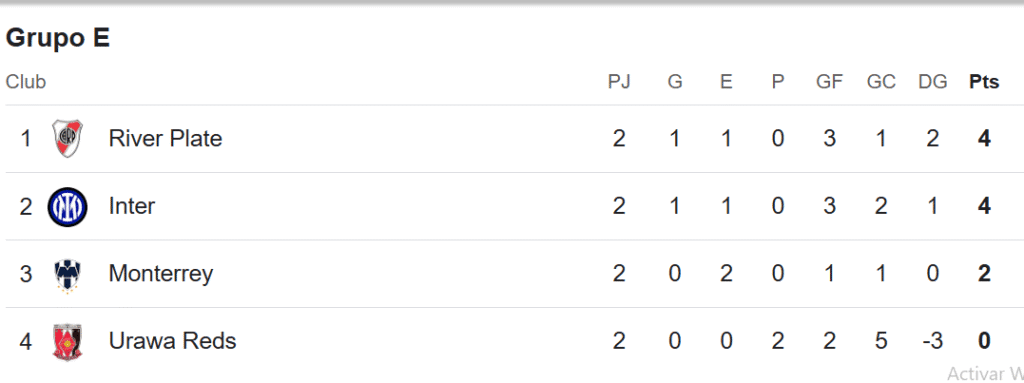
Task: Click Urawa Reds goals against value 5
Action: click(881, 341)
